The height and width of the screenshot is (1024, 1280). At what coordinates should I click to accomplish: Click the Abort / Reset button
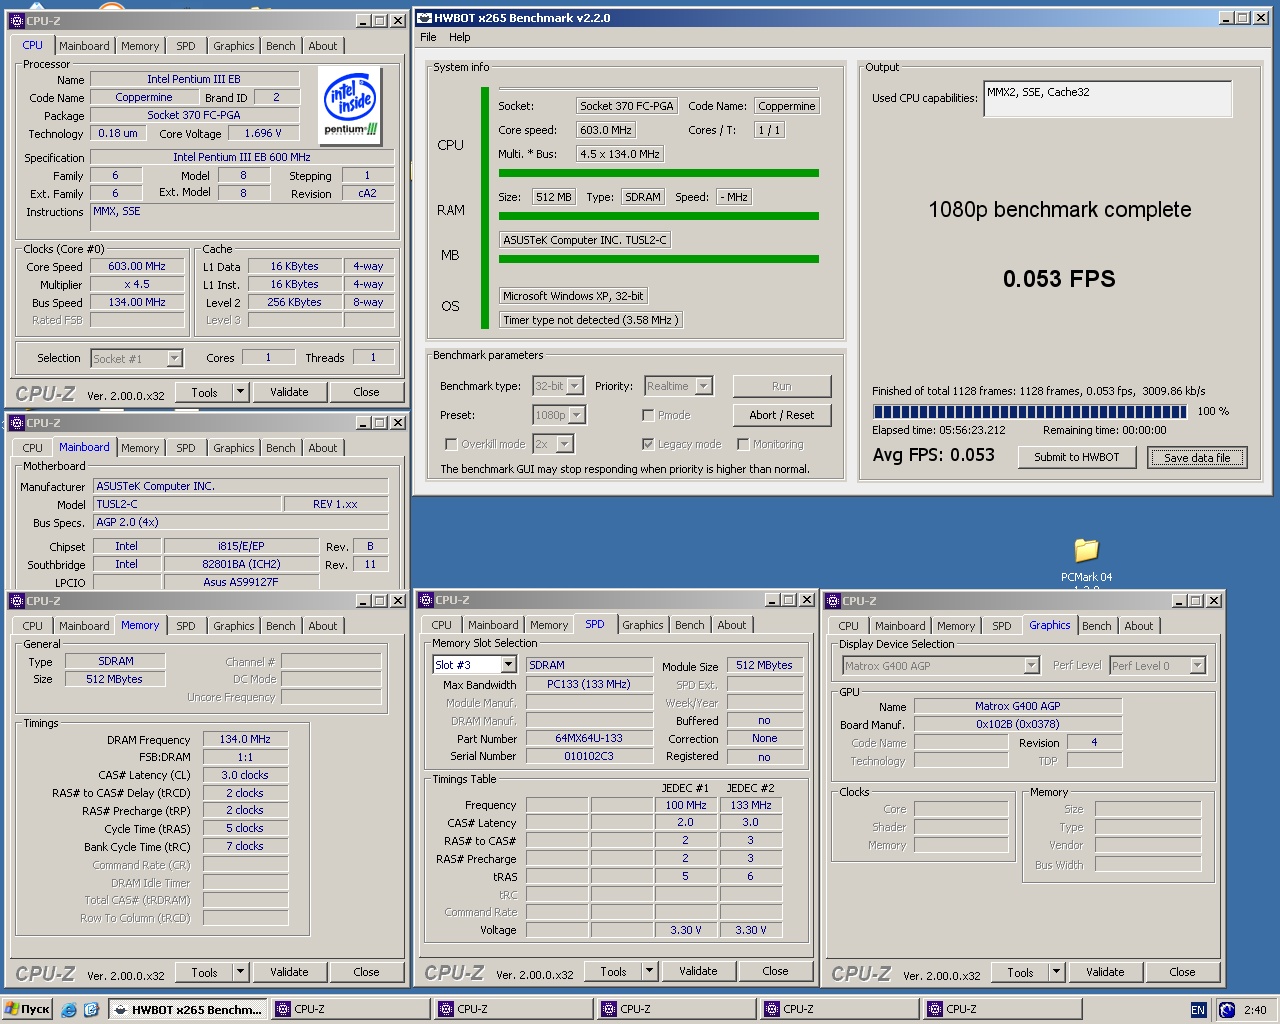pyautogui.click(x=781, y=415)
